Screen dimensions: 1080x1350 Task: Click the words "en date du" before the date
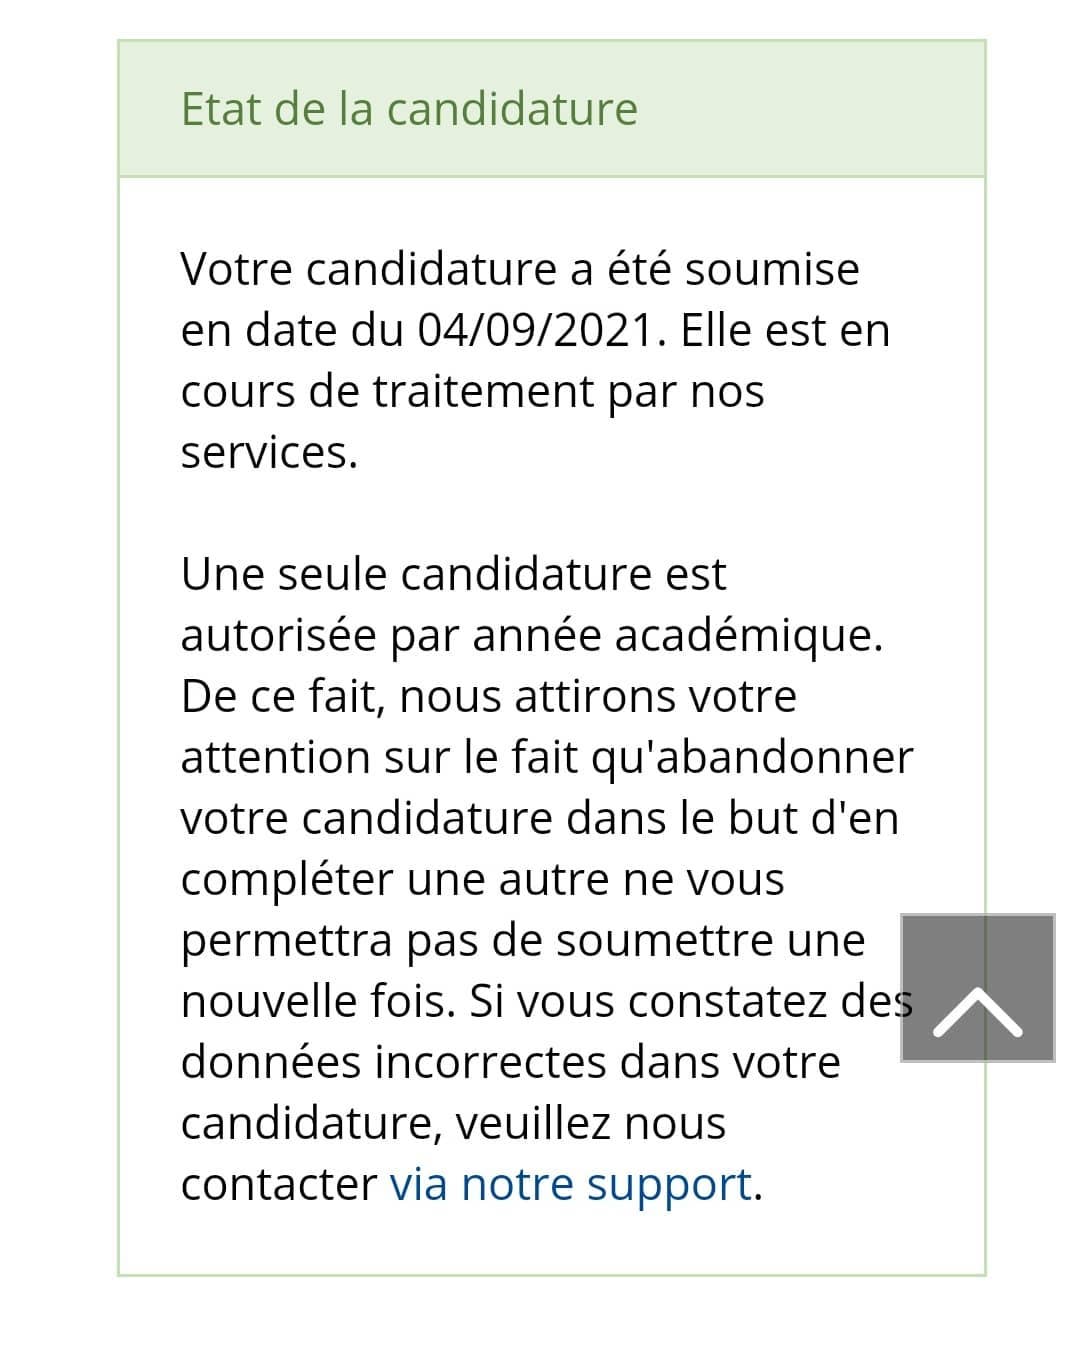(x=292, y=330)
